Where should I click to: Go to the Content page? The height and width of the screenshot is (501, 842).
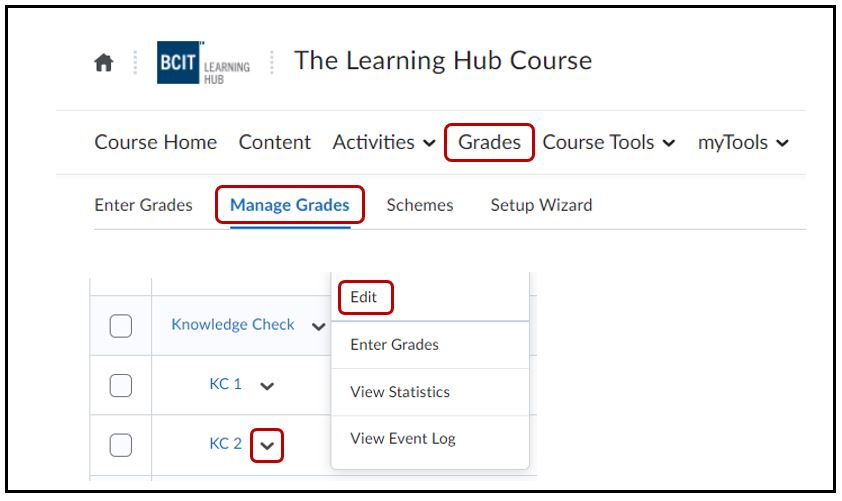pos(275,142)
